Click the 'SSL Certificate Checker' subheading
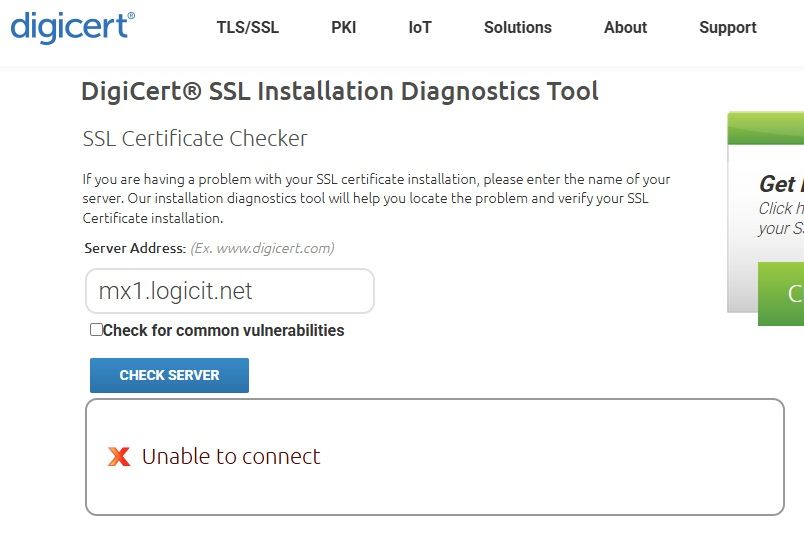 [195, 138]
